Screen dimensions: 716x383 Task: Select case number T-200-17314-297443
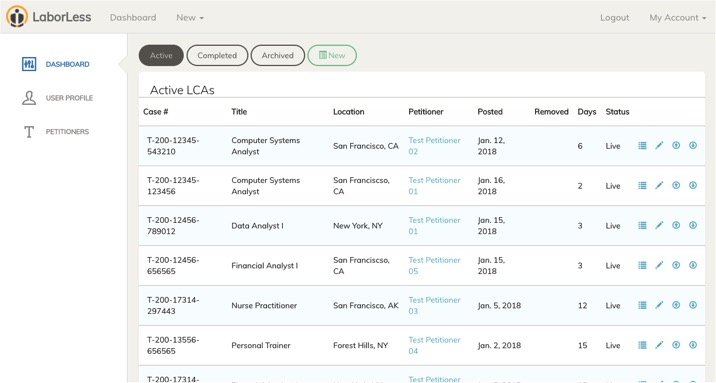pos(173,305)
